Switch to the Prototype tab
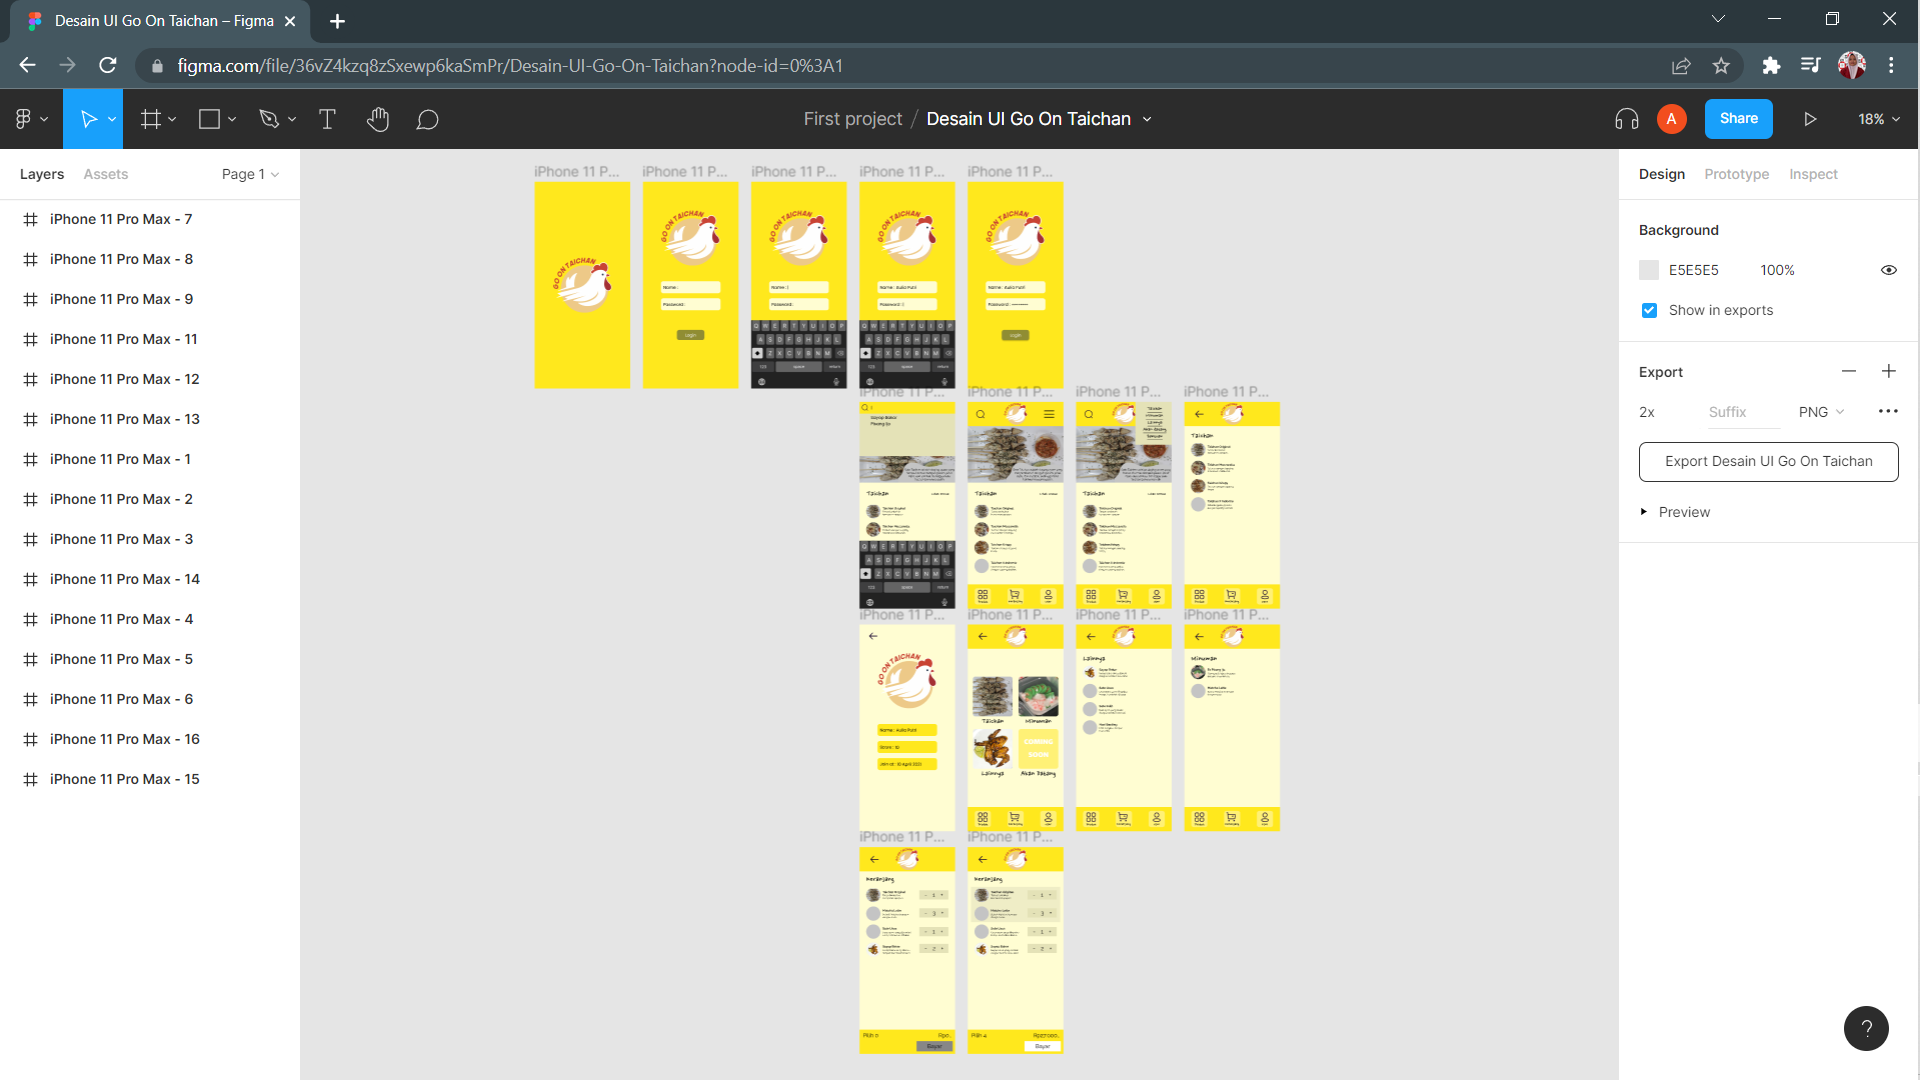The width and height of the screenshot is (1920, 1080). point(1736,174)
